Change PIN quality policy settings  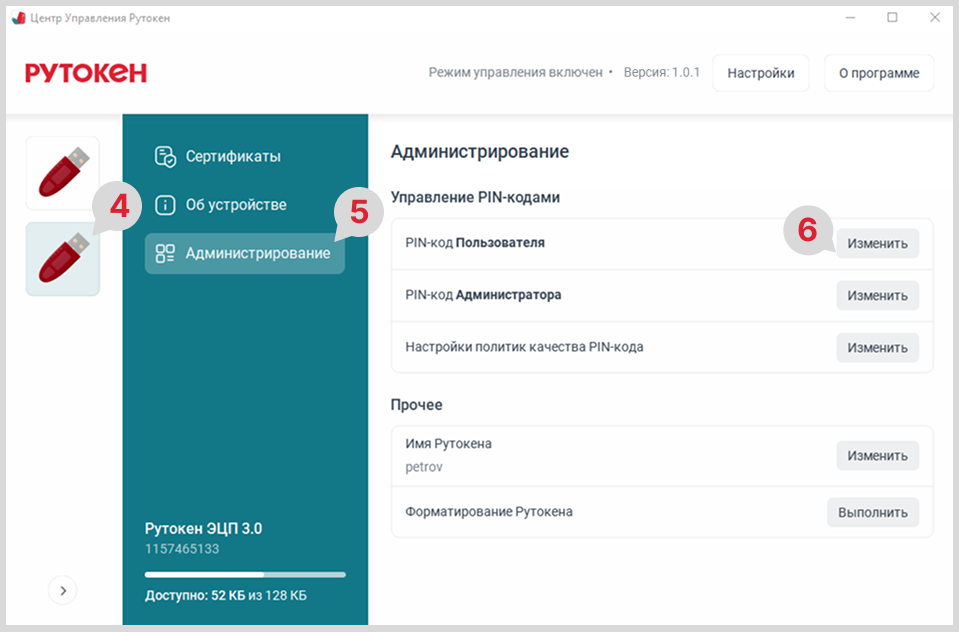click(x=877, y=348)
